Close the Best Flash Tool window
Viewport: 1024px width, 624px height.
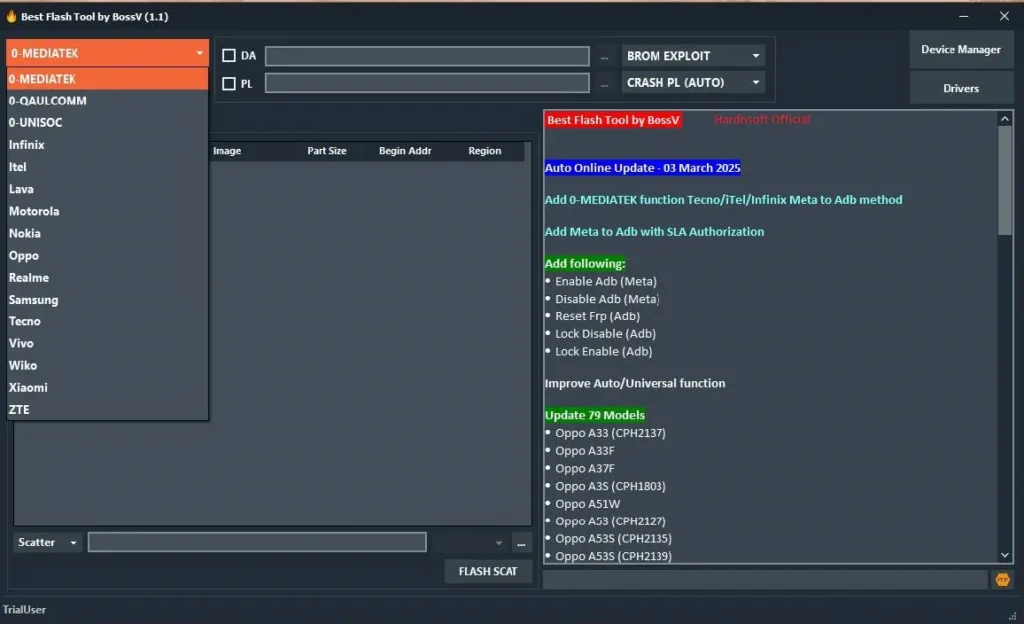pyautogui.click(x=1004, y=16)
